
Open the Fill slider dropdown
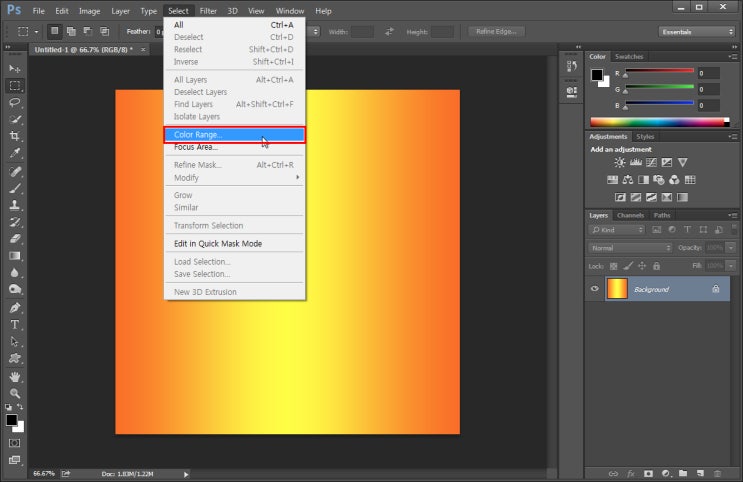[731, 266]
